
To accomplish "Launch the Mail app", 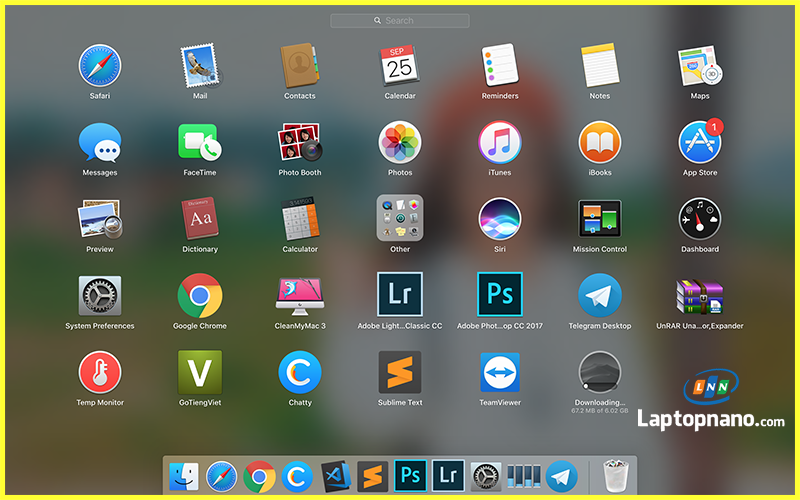I will coord(201,66).
